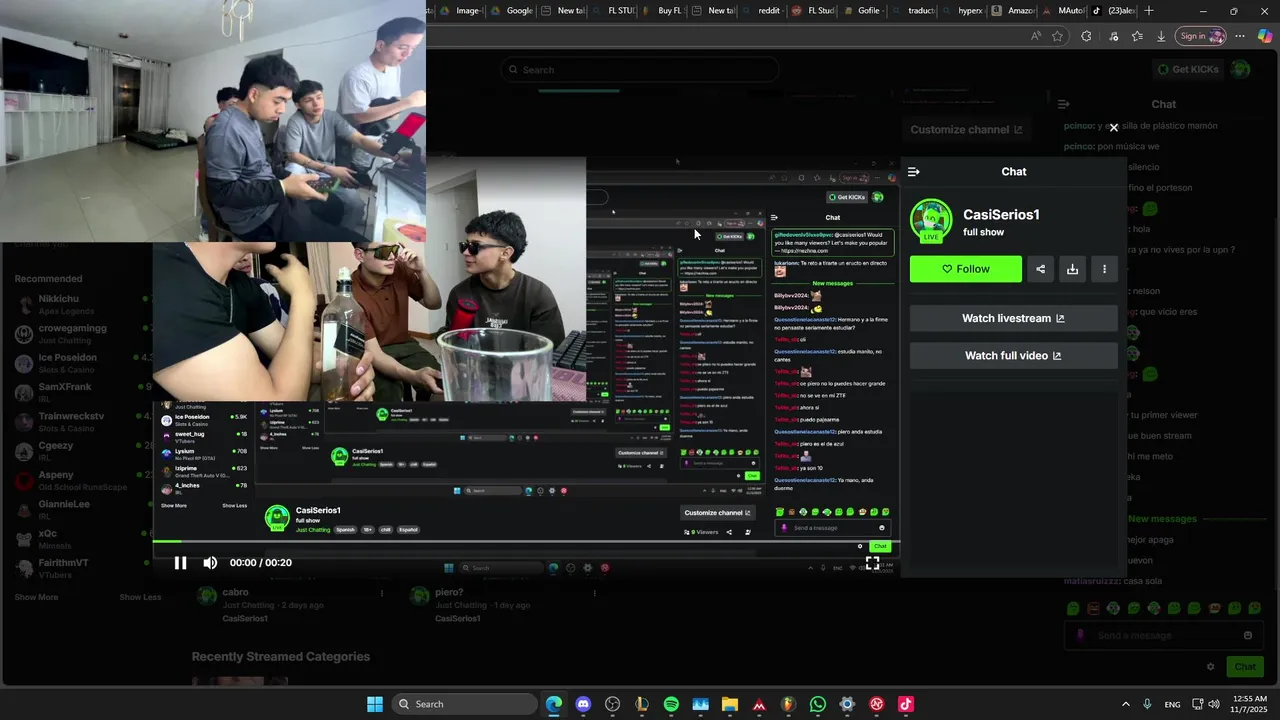Open Discord from the taskbar

click(584, 704)
